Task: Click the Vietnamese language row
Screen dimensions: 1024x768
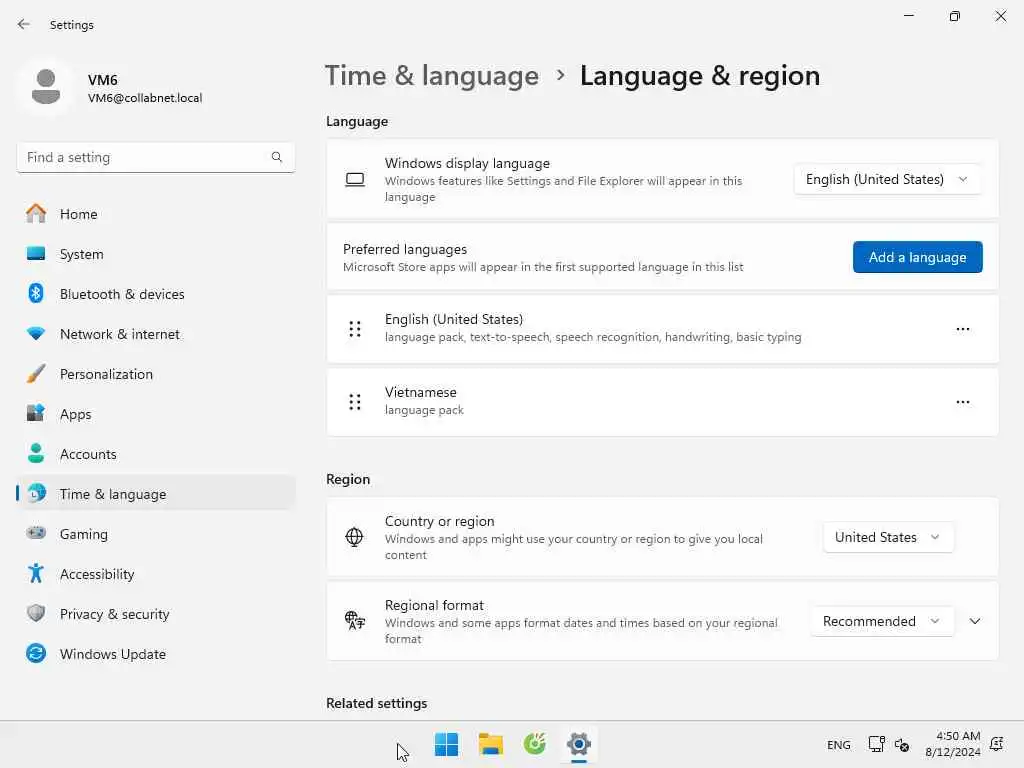Action: click(x=662, y=402)
